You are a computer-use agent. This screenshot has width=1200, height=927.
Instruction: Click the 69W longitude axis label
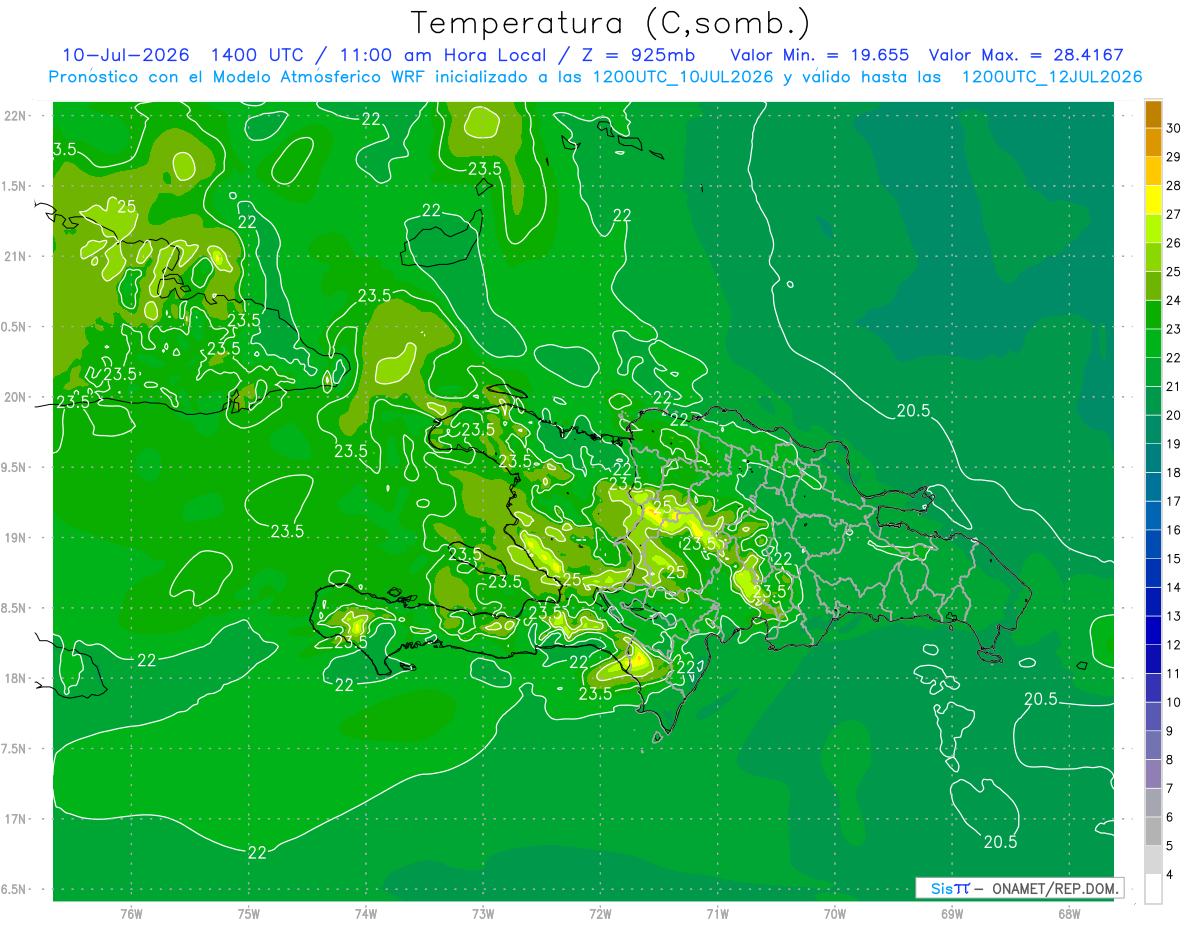tap(952, 914)
